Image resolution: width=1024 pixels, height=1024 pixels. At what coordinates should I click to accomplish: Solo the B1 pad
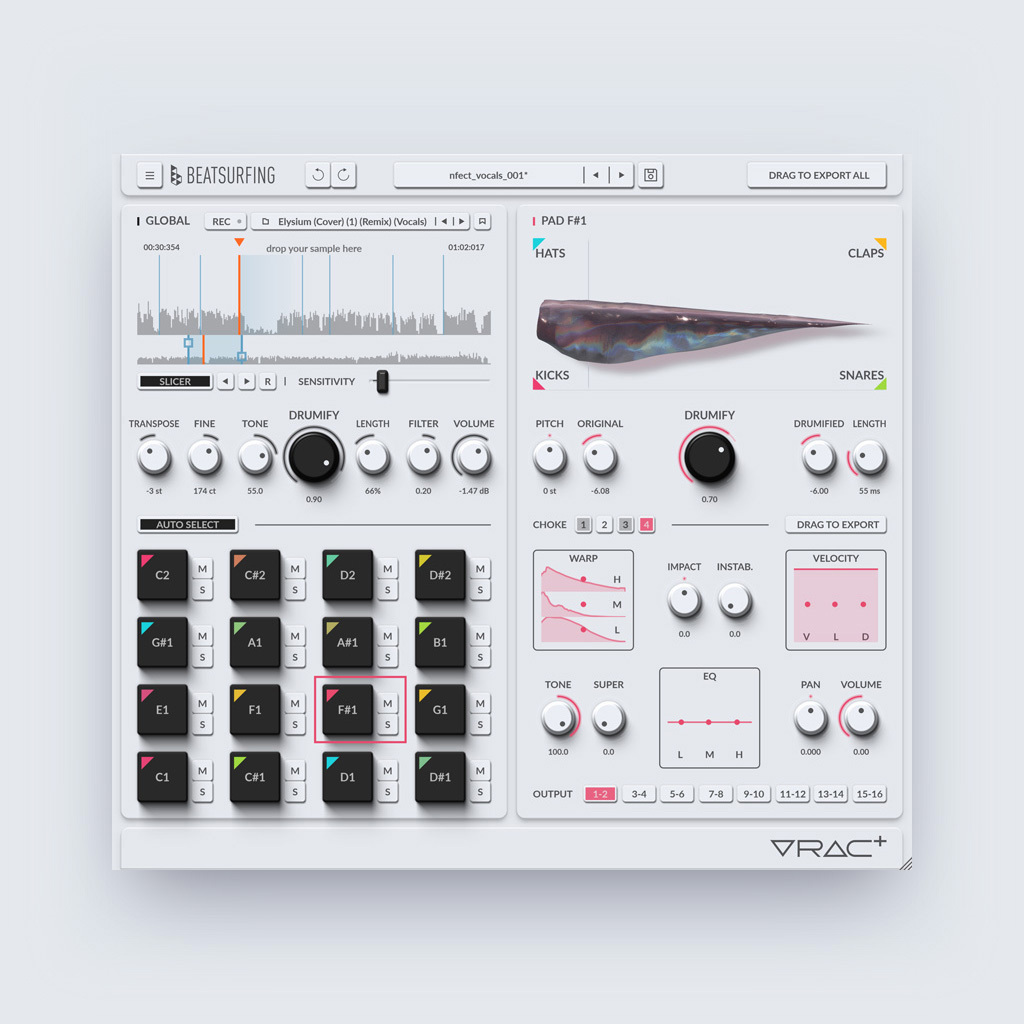[x=480, y=657]
